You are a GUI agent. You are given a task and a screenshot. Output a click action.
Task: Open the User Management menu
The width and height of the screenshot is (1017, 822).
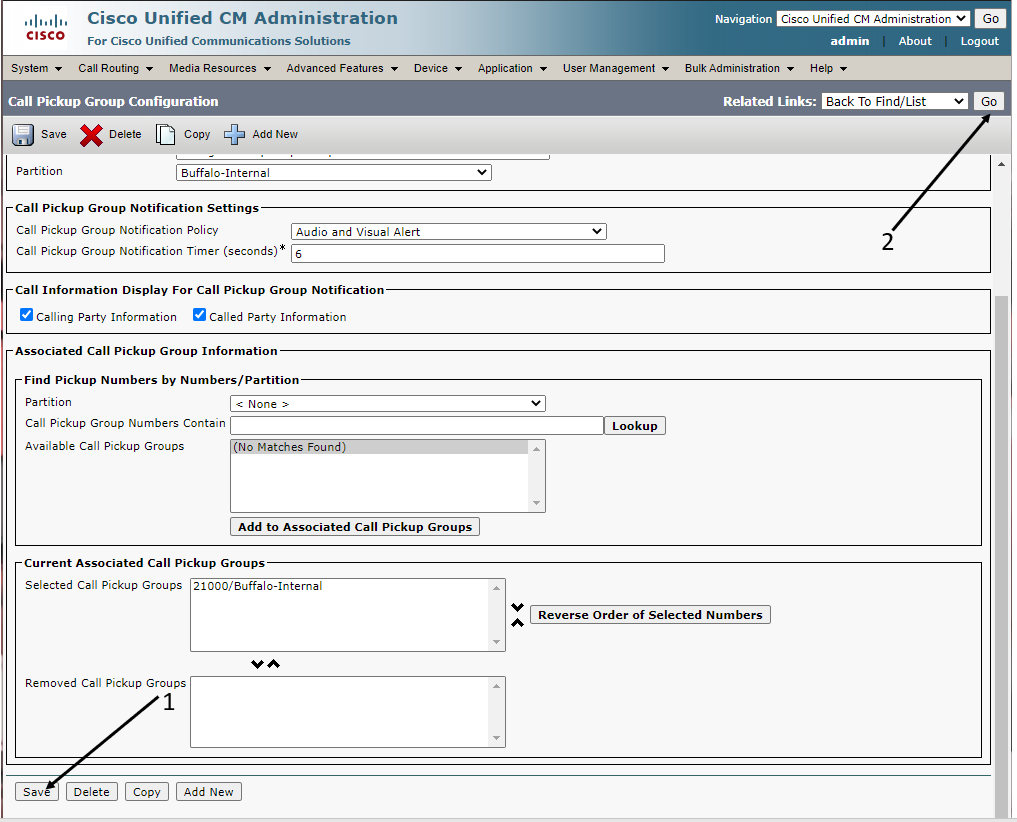click(x=616, y=68)
